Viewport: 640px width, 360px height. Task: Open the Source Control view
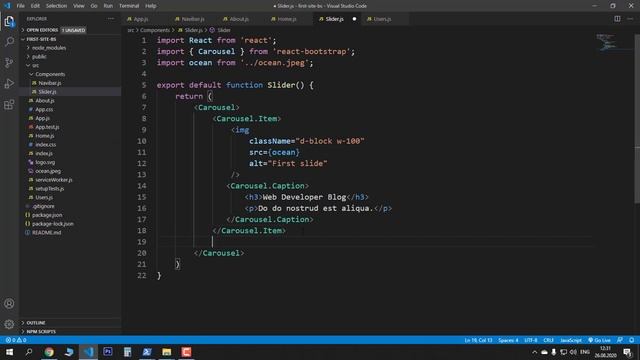coord(9,62)
